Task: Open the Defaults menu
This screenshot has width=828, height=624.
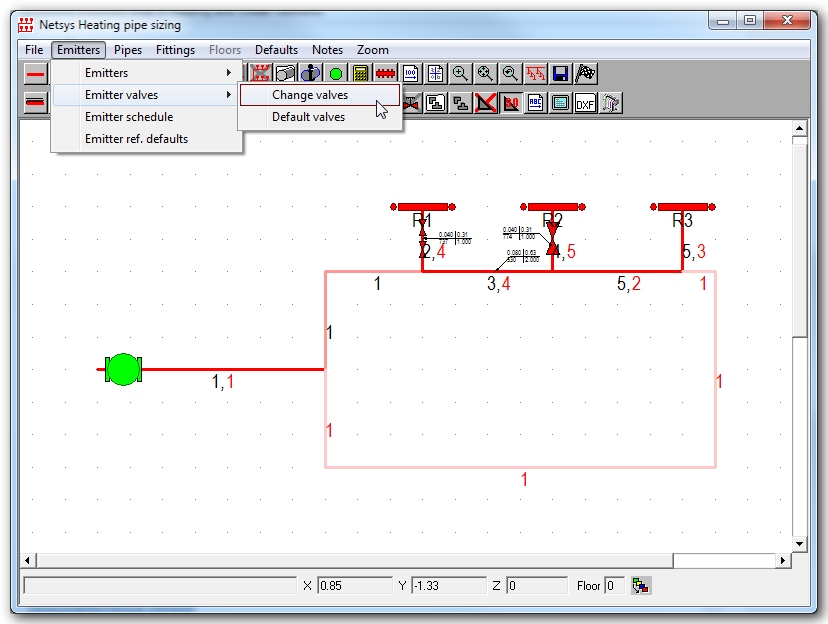Action: 276,50
